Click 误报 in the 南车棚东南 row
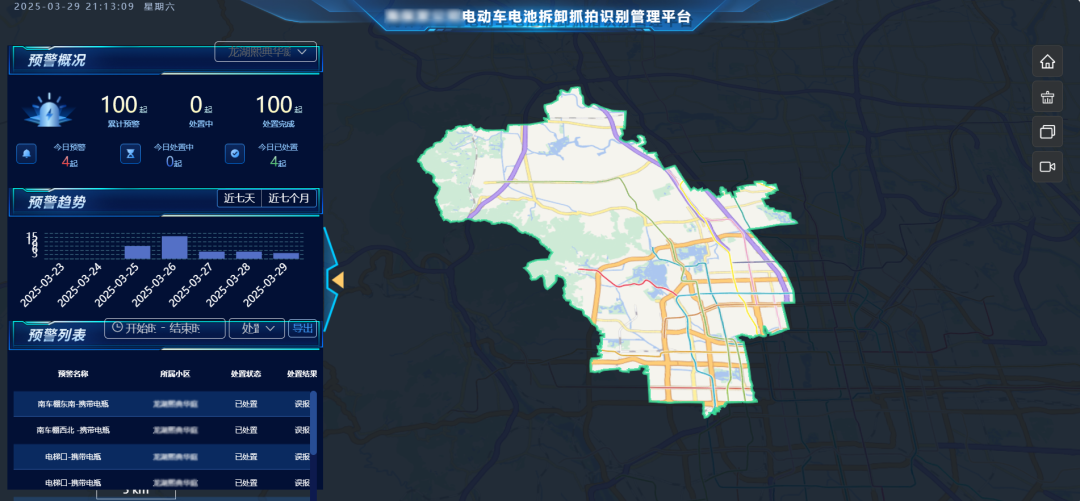The height and width of the screenshot is (501, 1080). 302,404
